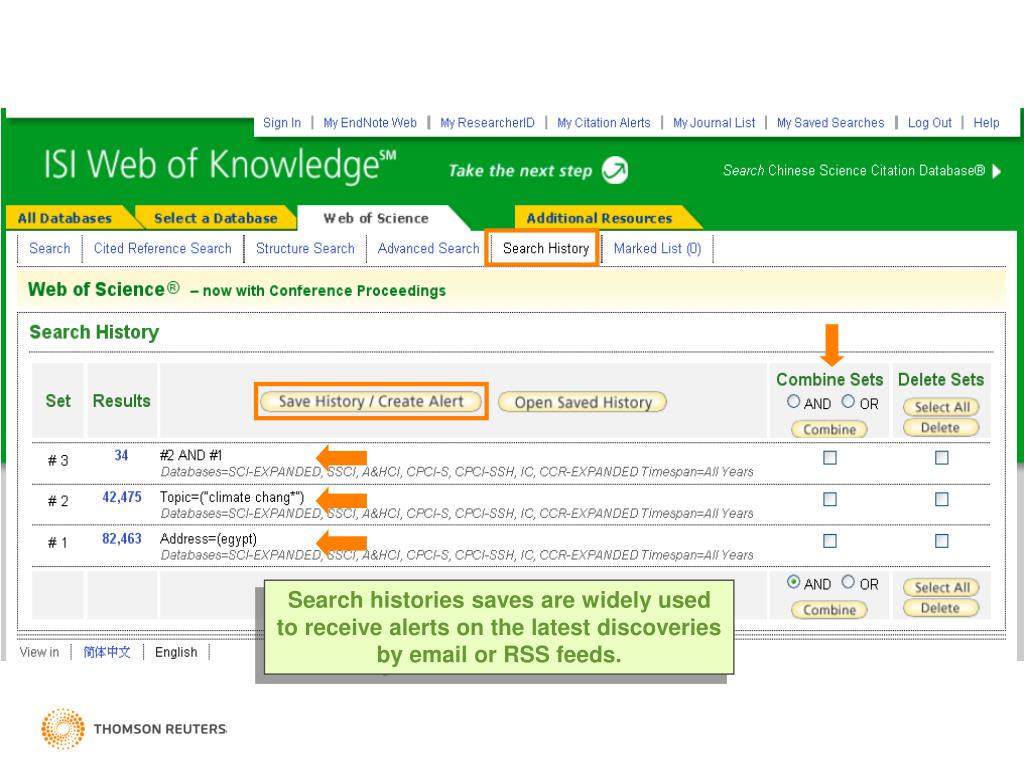Open the 34 results for set #3

tap(121, 455)
